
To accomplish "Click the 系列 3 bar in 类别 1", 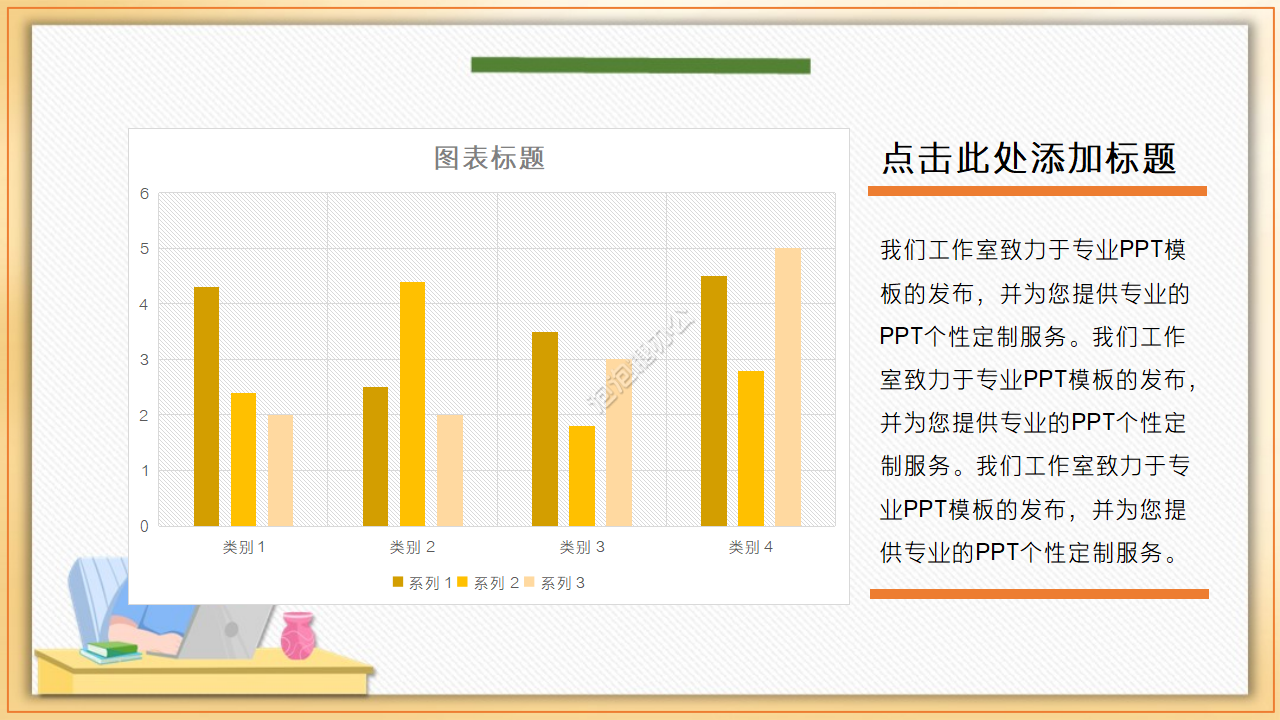I will point(280,470).
